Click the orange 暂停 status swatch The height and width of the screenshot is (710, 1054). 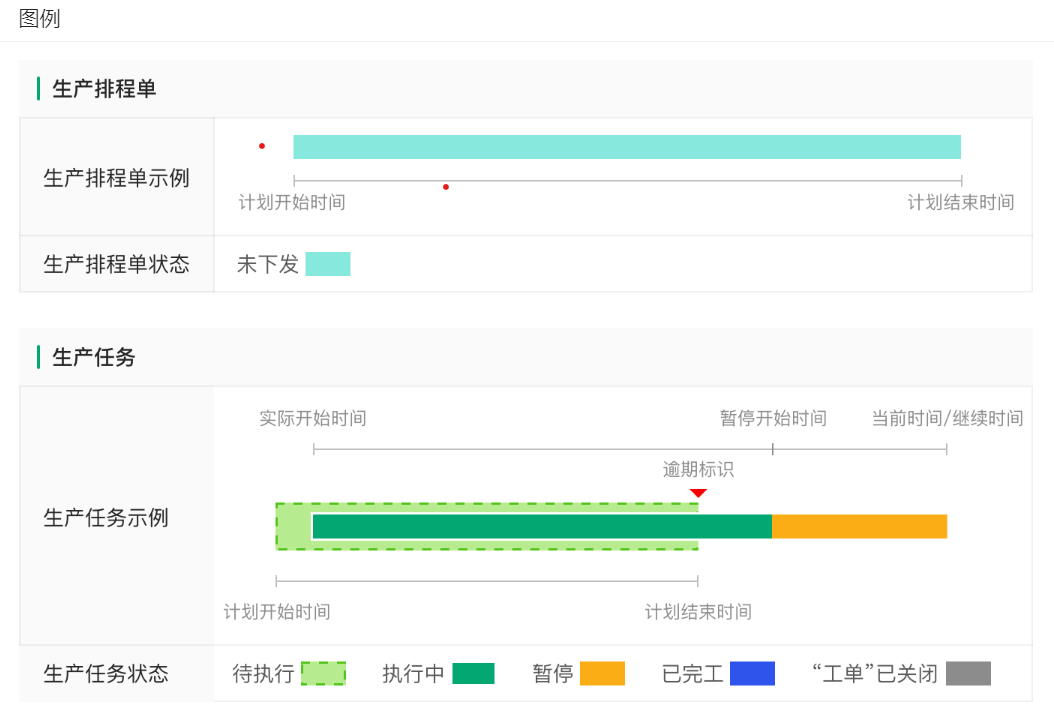[x=602, y=674]
